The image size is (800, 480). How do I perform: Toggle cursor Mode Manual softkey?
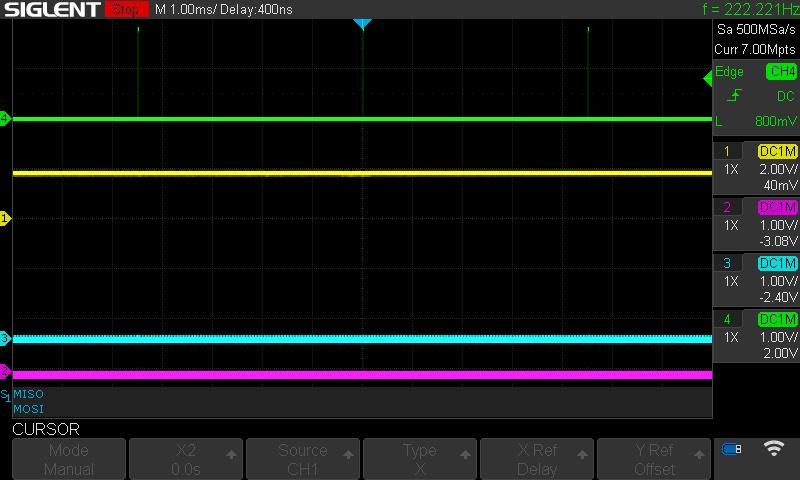pos(69,459)
